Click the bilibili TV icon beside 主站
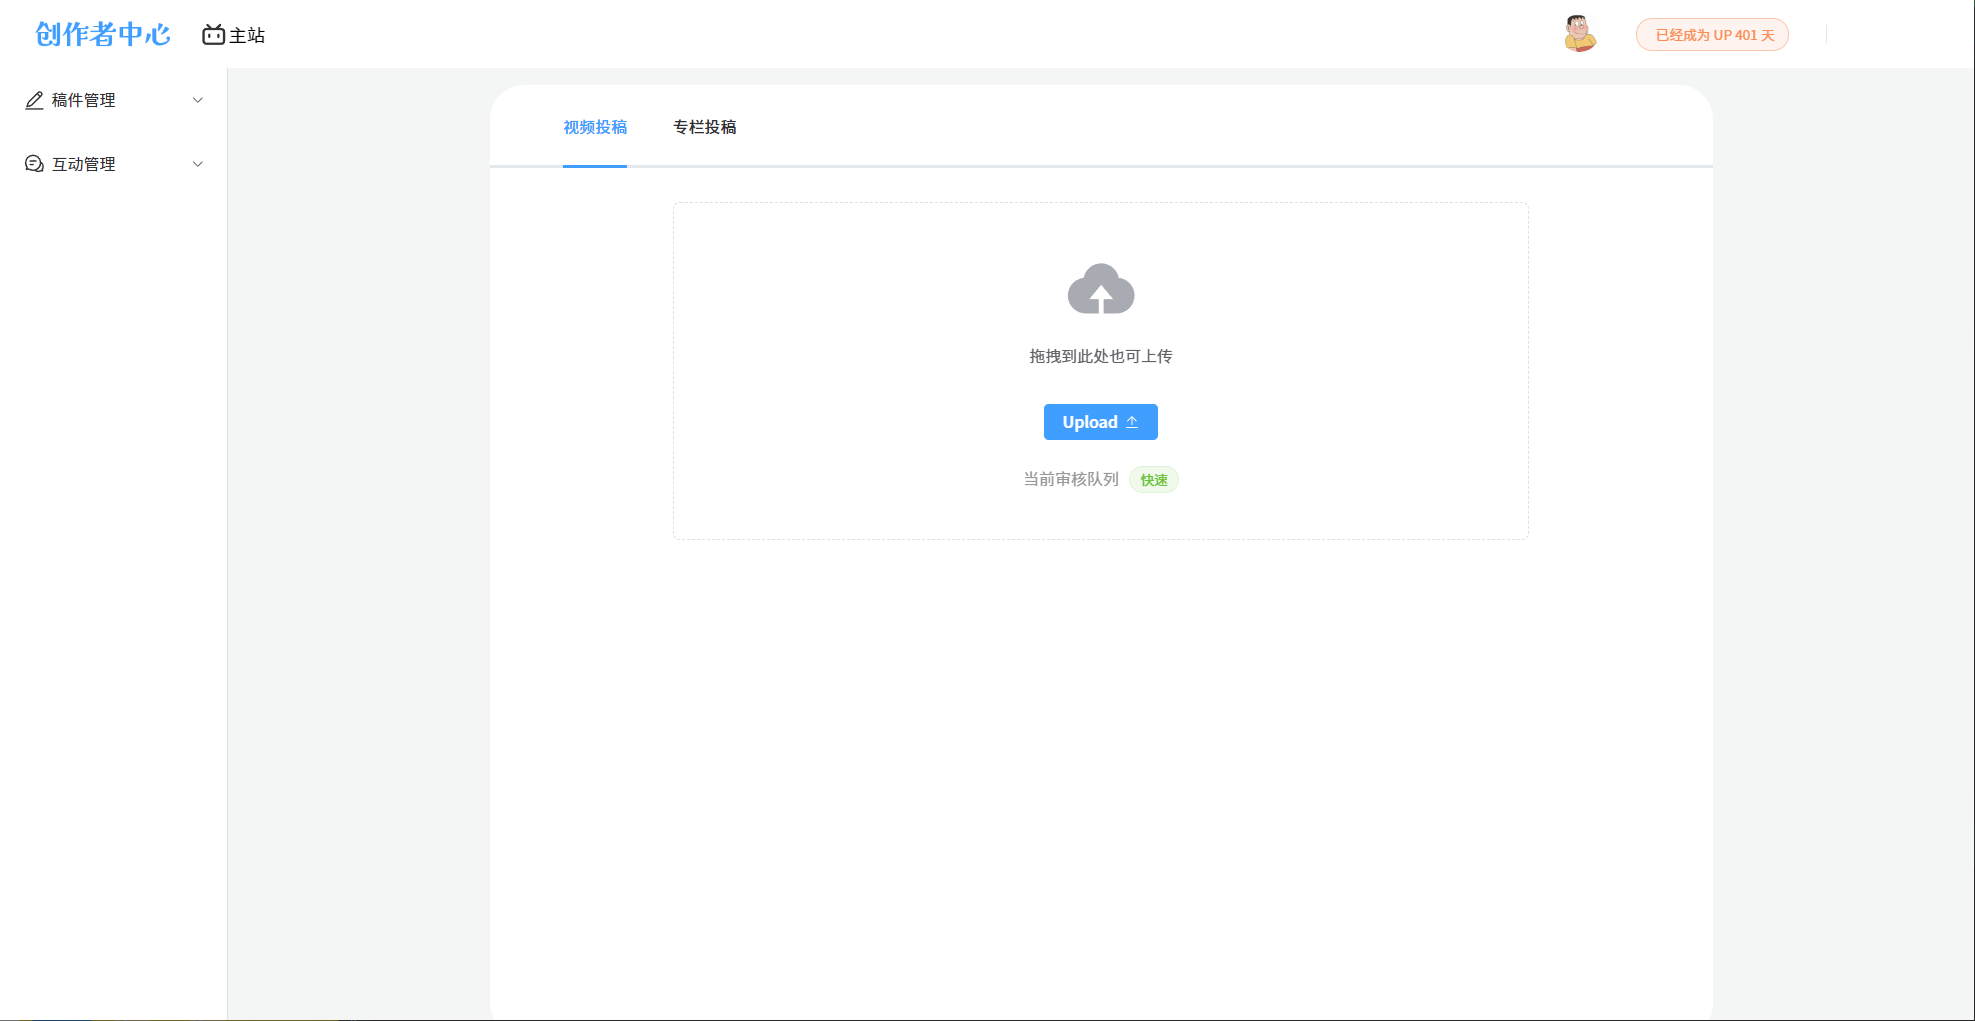 213,35
